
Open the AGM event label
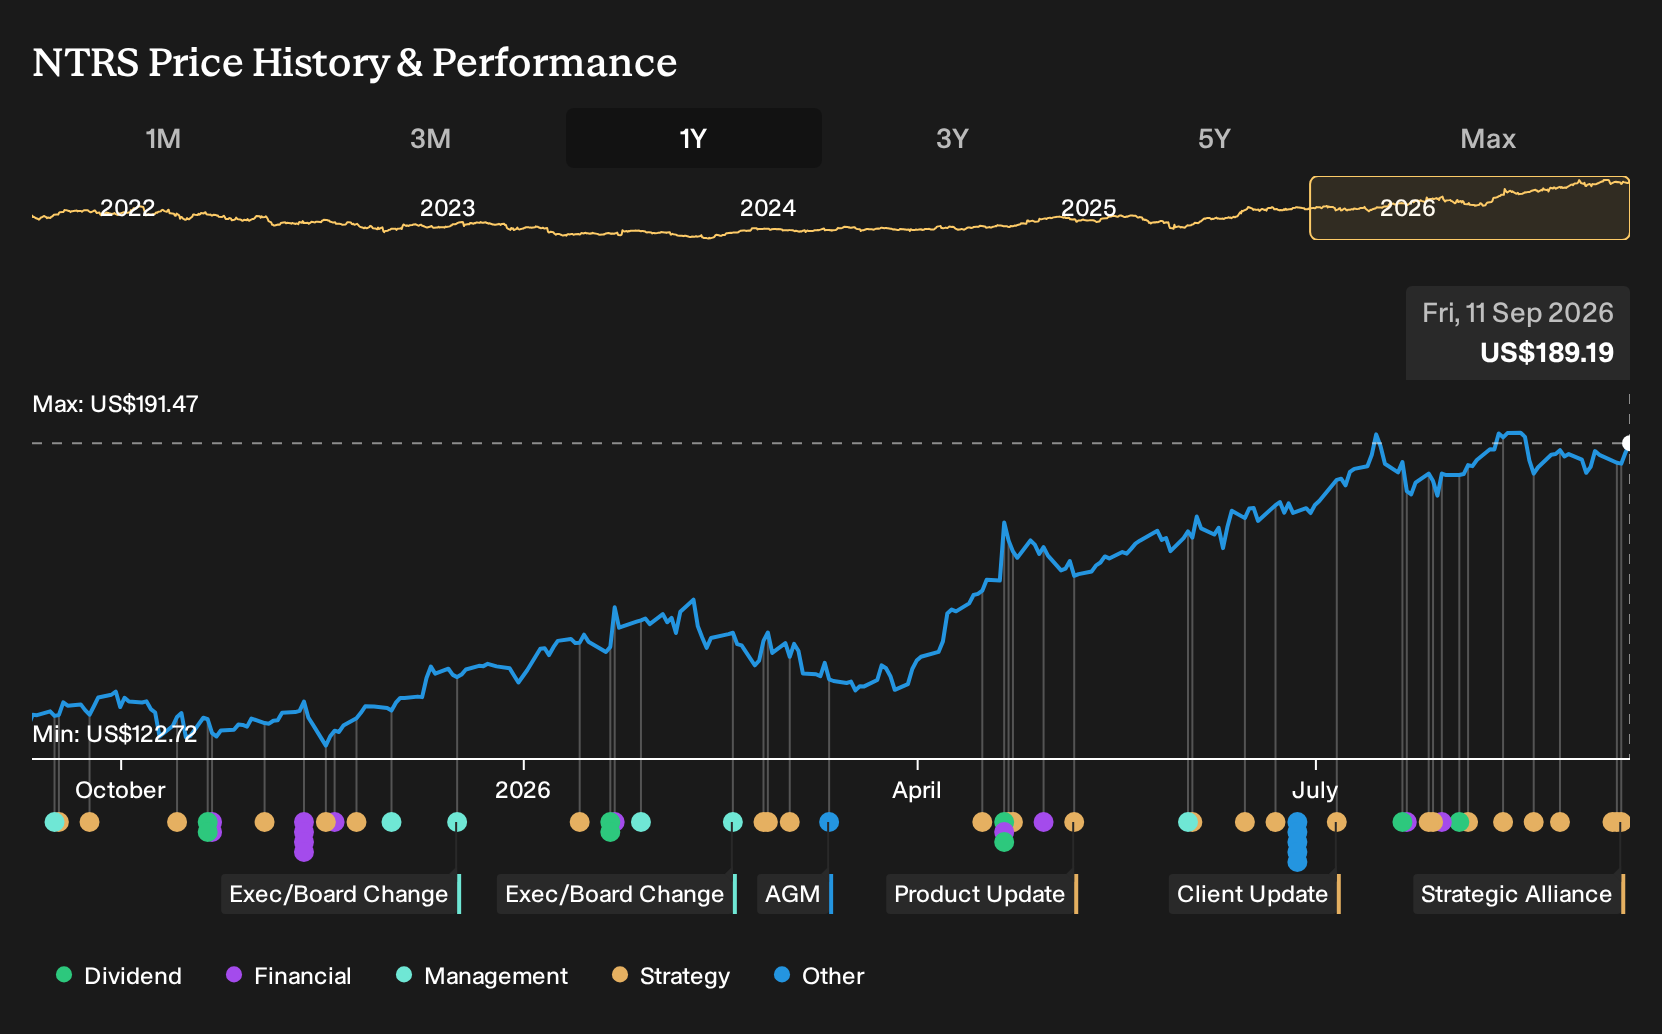click(795, 894)
